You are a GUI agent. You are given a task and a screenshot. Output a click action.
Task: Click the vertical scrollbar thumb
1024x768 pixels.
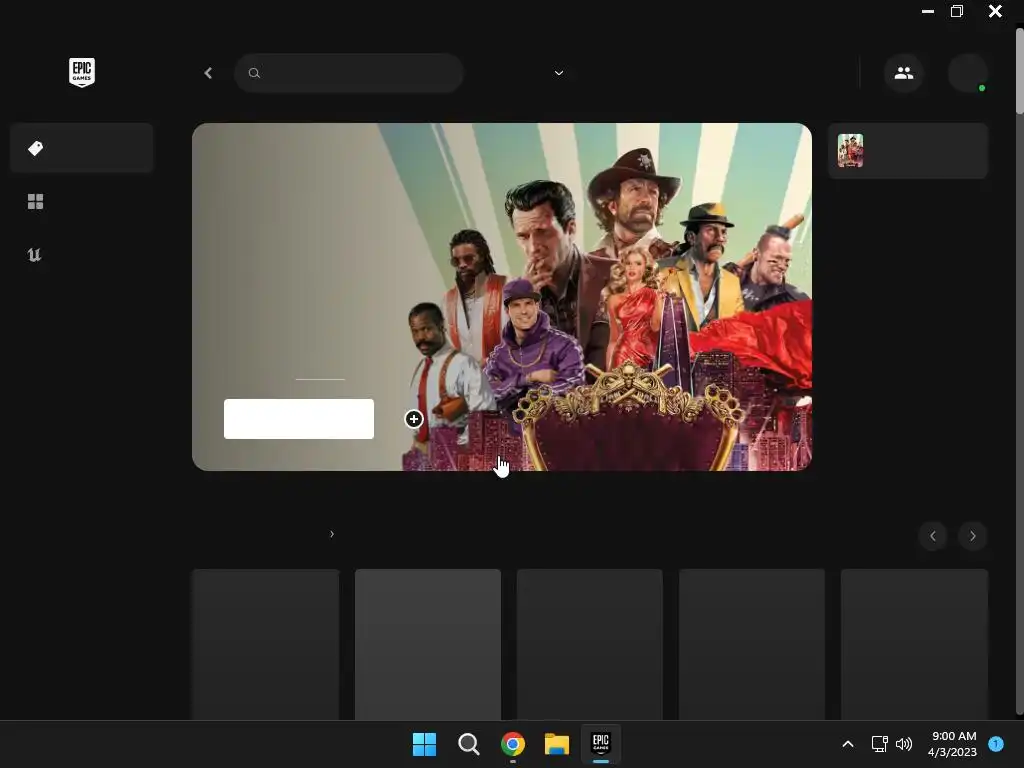tap(1019, 72)
